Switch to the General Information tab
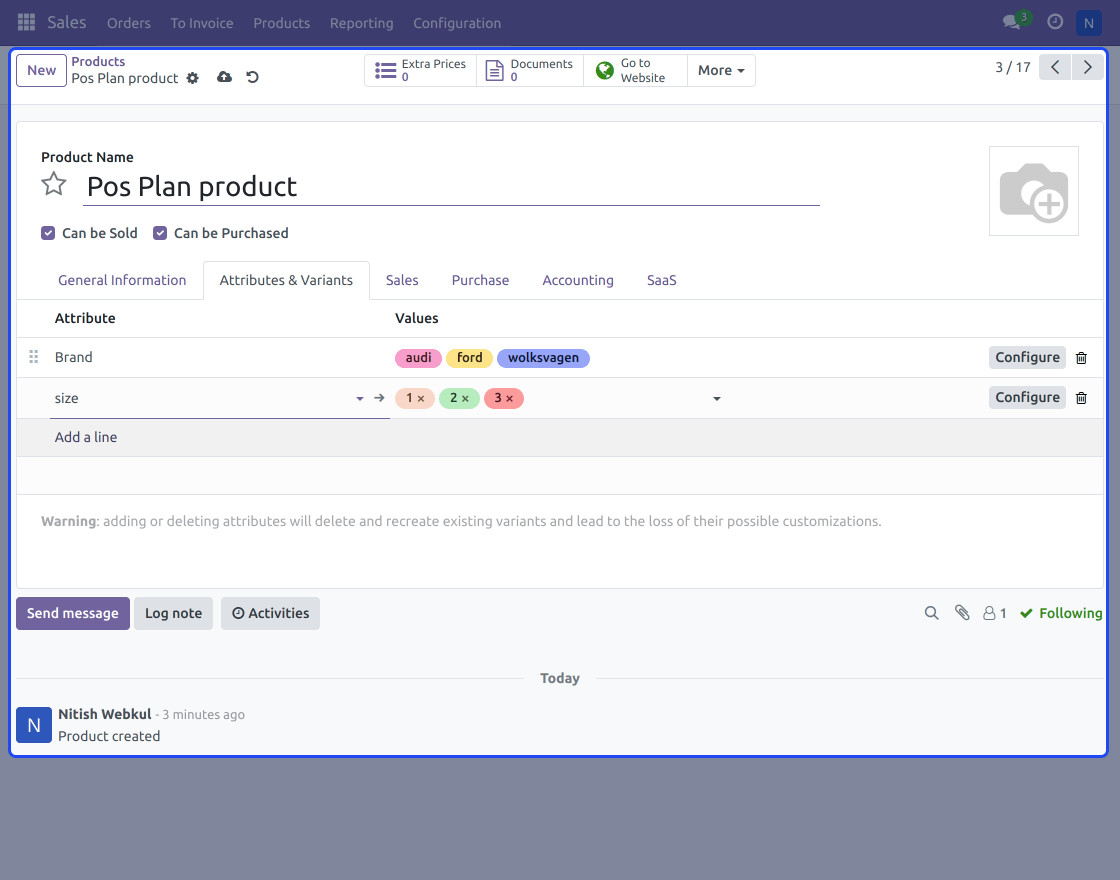 tap(122, 280)
